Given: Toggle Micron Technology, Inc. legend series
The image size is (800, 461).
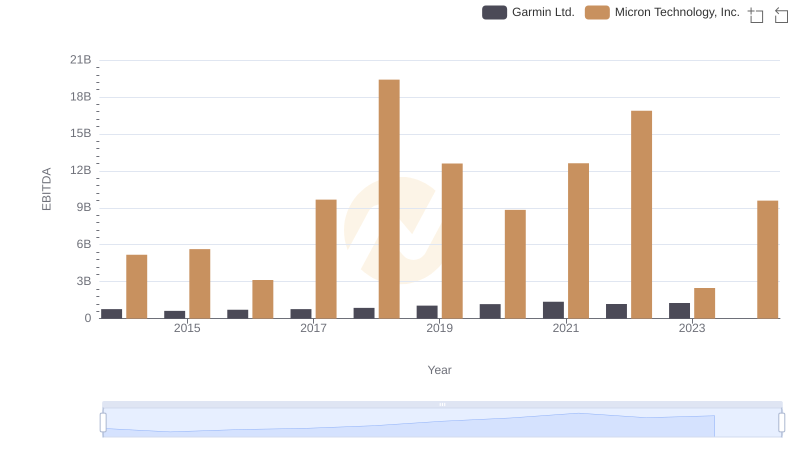Looking at the screenshot, I should click(x=662, y=12).
